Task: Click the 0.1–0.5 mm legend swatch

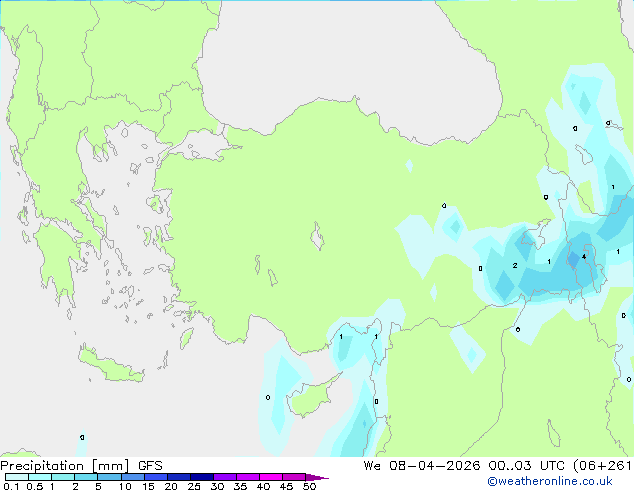Action: (17, 477)
